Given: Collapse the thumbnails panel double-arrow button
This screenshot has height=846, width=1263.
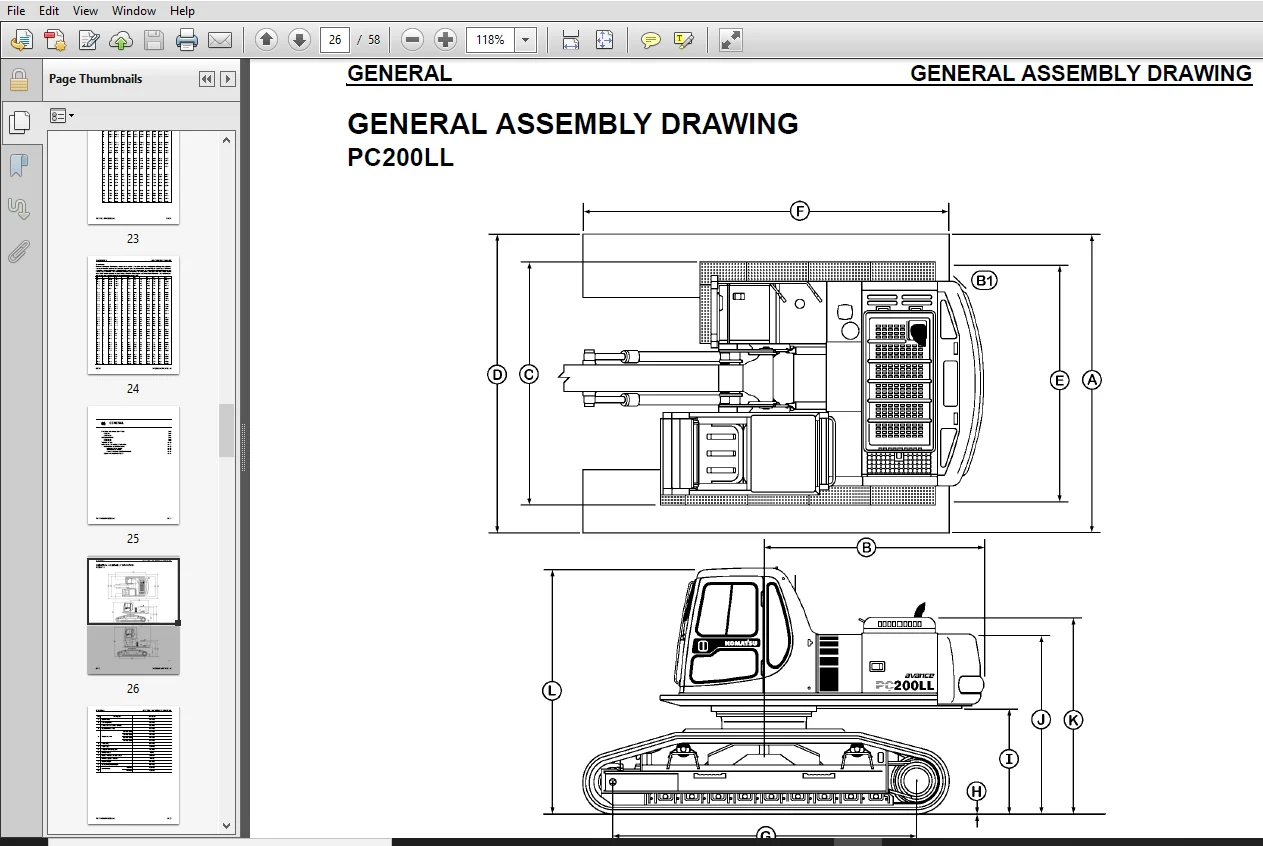Looking at the screenshot, I should [x=207, y=79].
